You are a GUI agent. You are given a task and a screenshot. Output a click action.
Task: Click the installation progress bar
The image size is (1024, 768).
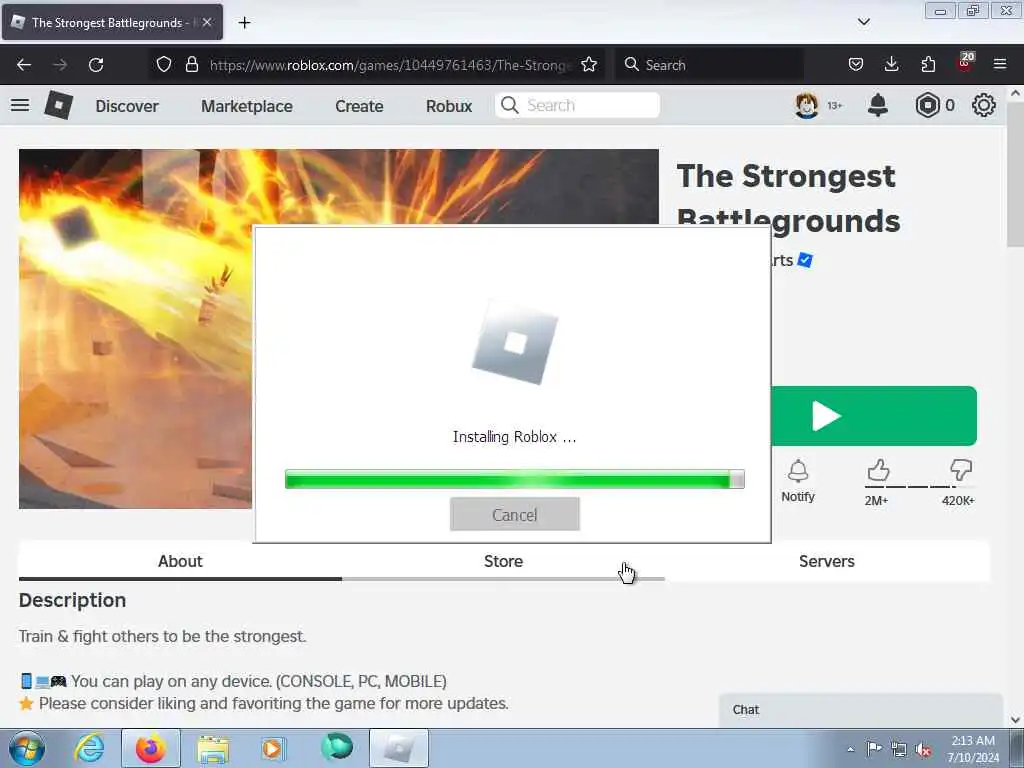(x=515, y=479)
